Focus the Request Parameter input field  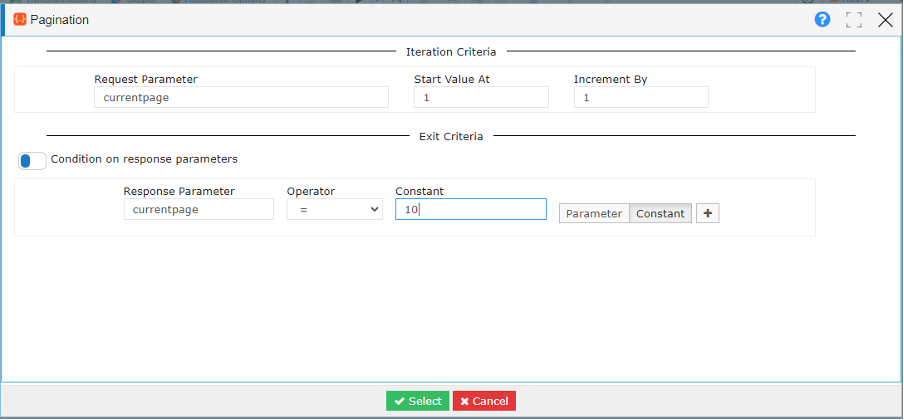[241, 97]
